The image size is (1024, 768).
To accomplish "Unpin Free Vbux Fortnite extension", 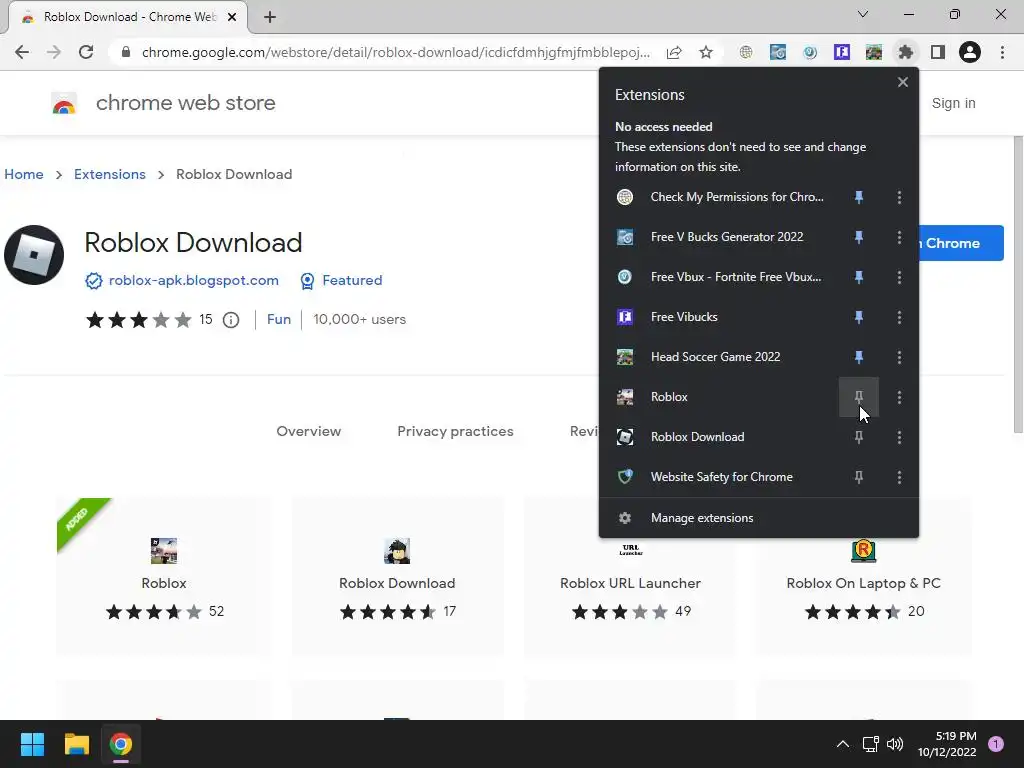I will (859, 277).
